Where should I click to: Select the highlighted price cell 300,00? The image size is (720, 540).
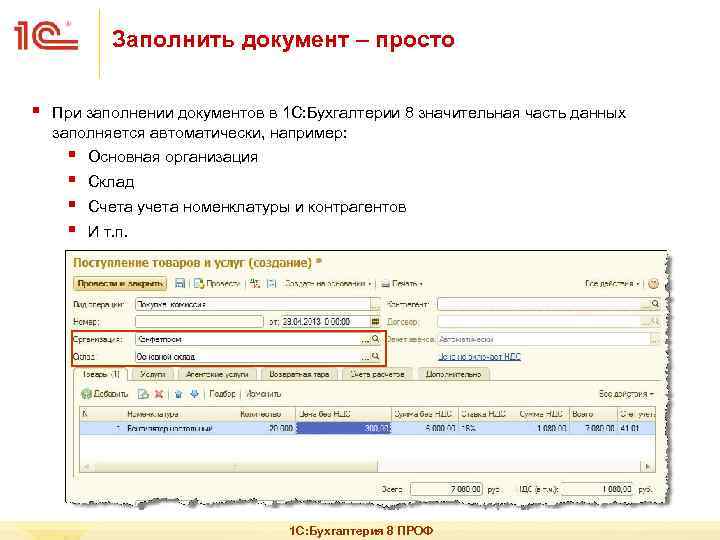click(343, 428)
